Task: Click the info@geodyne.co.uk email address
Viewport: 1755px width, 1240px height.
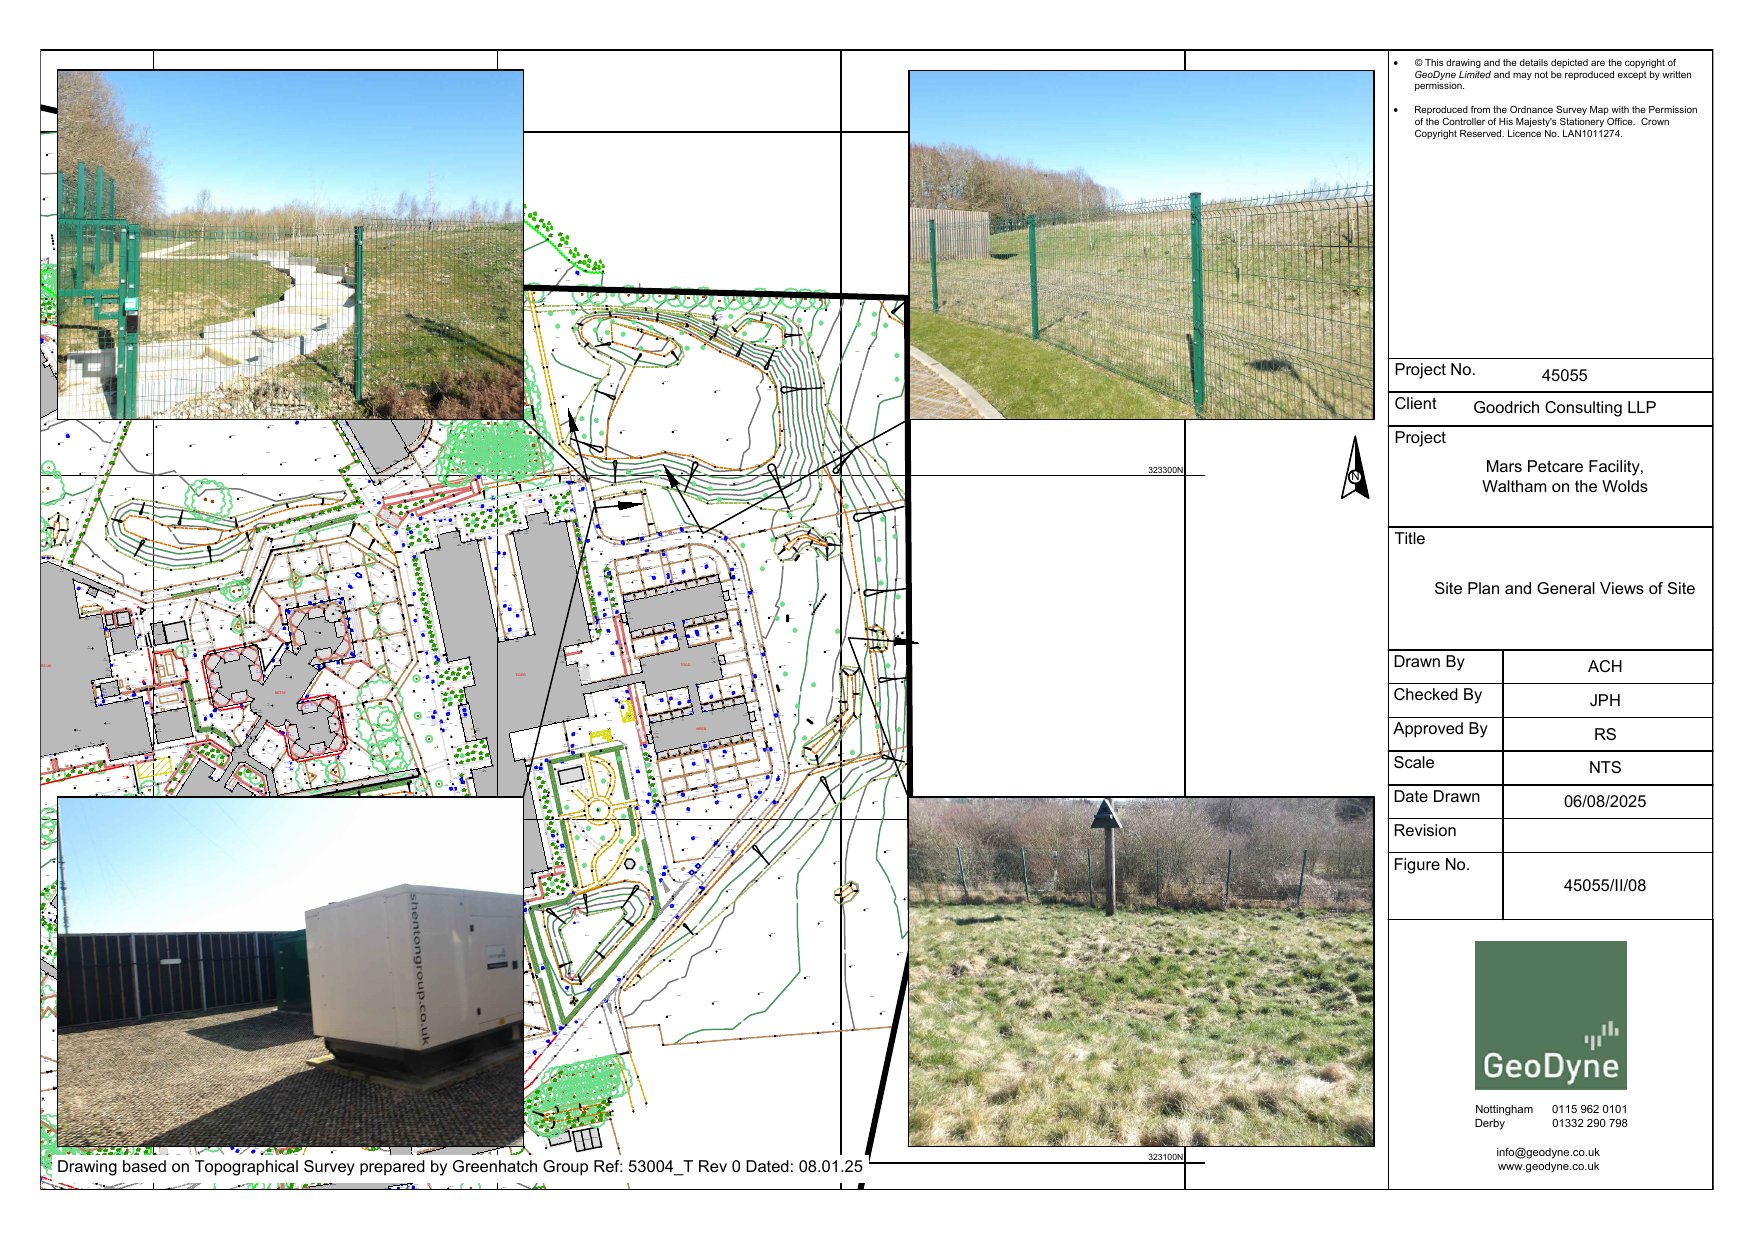Action: pyautogui.click(x=1547, y=1152)
